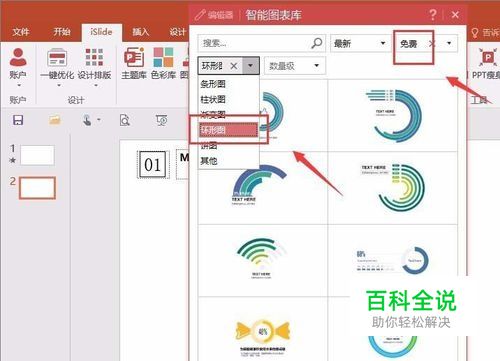The width and height of the screenshot is (500, 361).
Task: Select 渐变图 from the category list
Action: 228,115
